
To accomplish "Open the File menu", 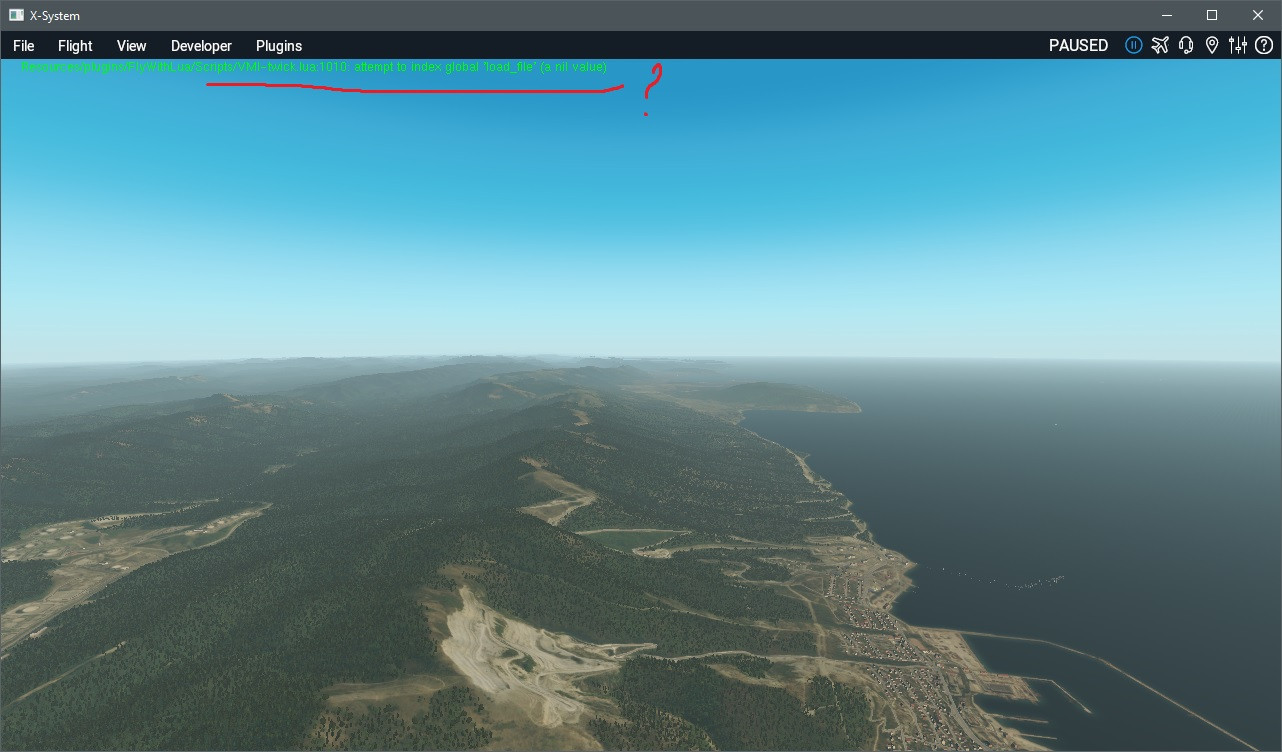I will 23,46.
